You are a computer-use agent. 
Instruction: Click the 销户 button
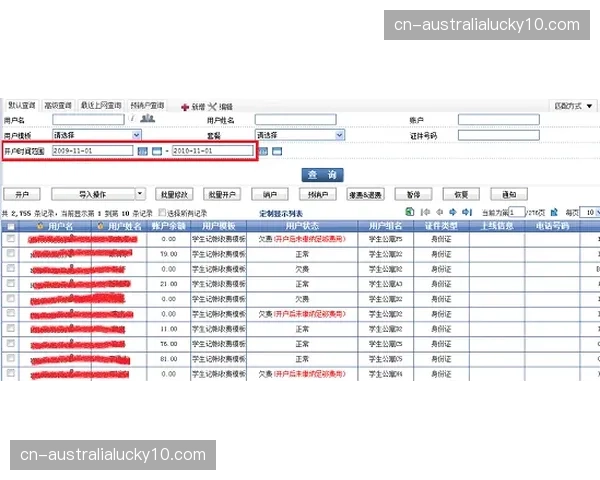[270, 194]
